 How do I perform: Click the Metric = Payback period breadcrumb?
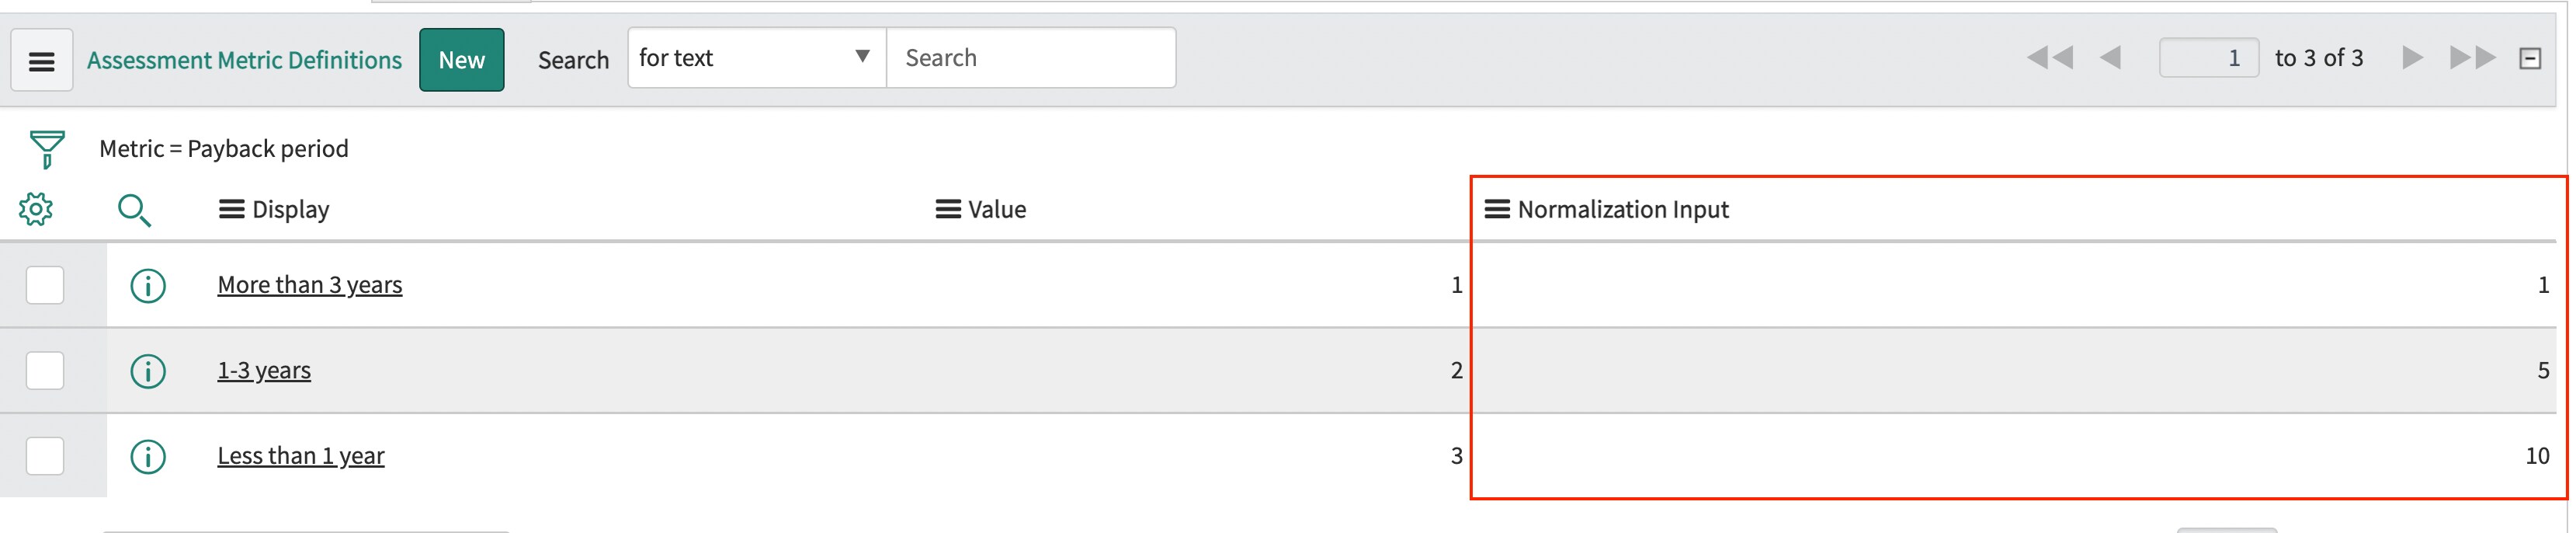tap(223, 148)
